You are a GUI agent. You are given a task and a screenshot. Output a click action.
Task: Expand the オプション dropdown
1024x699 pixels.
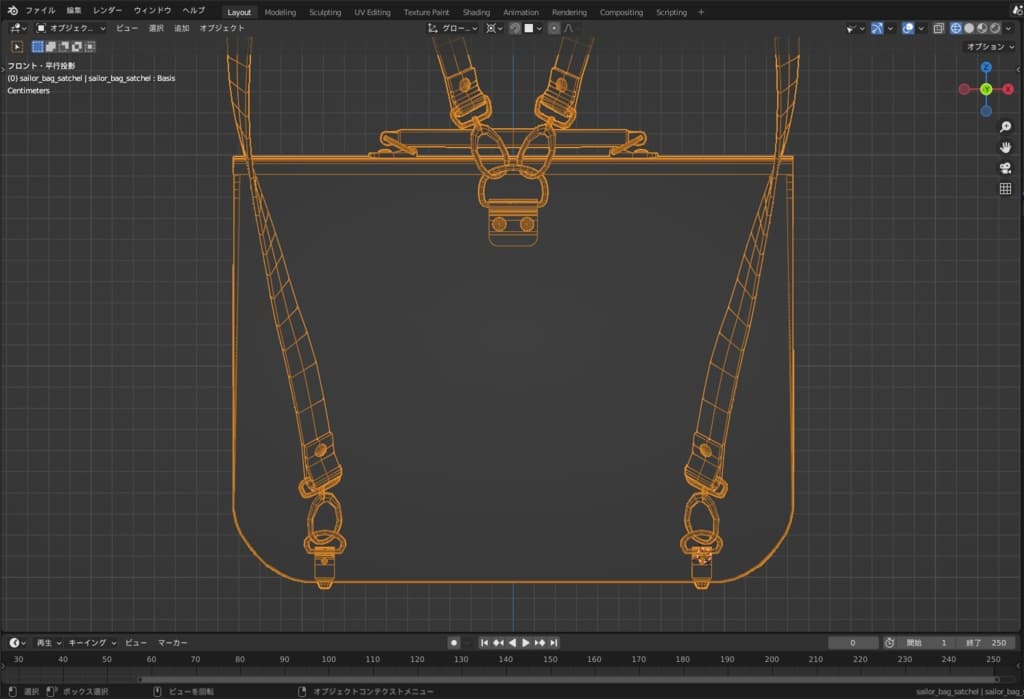click(990, 46)
